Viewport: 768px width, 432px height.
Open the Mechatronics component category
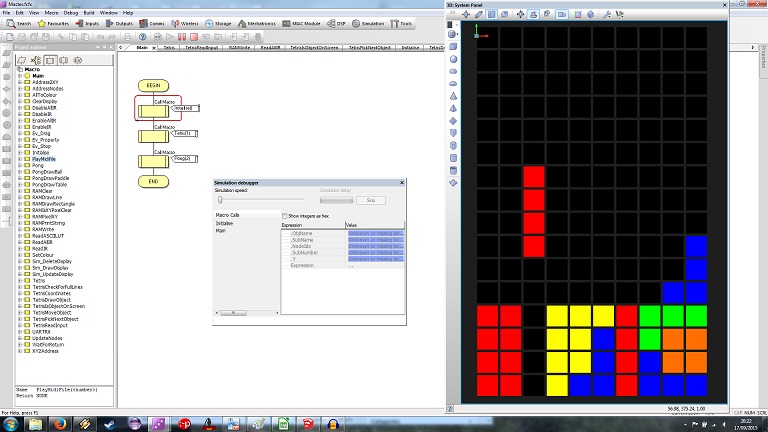(x=257, y=23)
